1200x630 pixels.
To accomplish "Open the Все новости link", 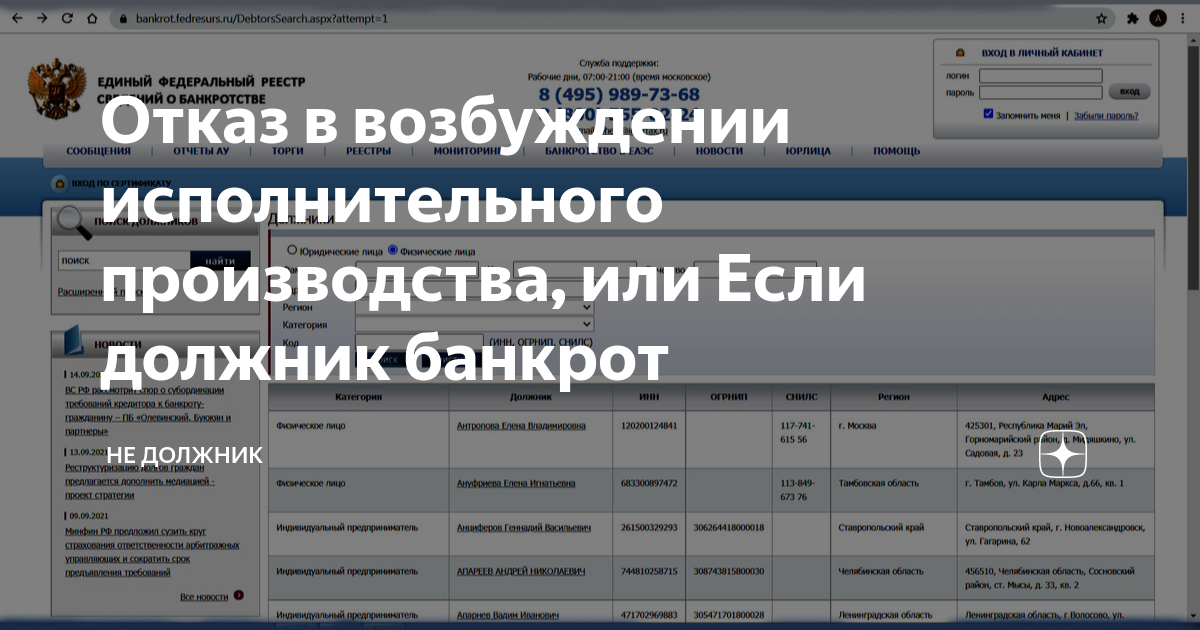I will pos(204,596).
